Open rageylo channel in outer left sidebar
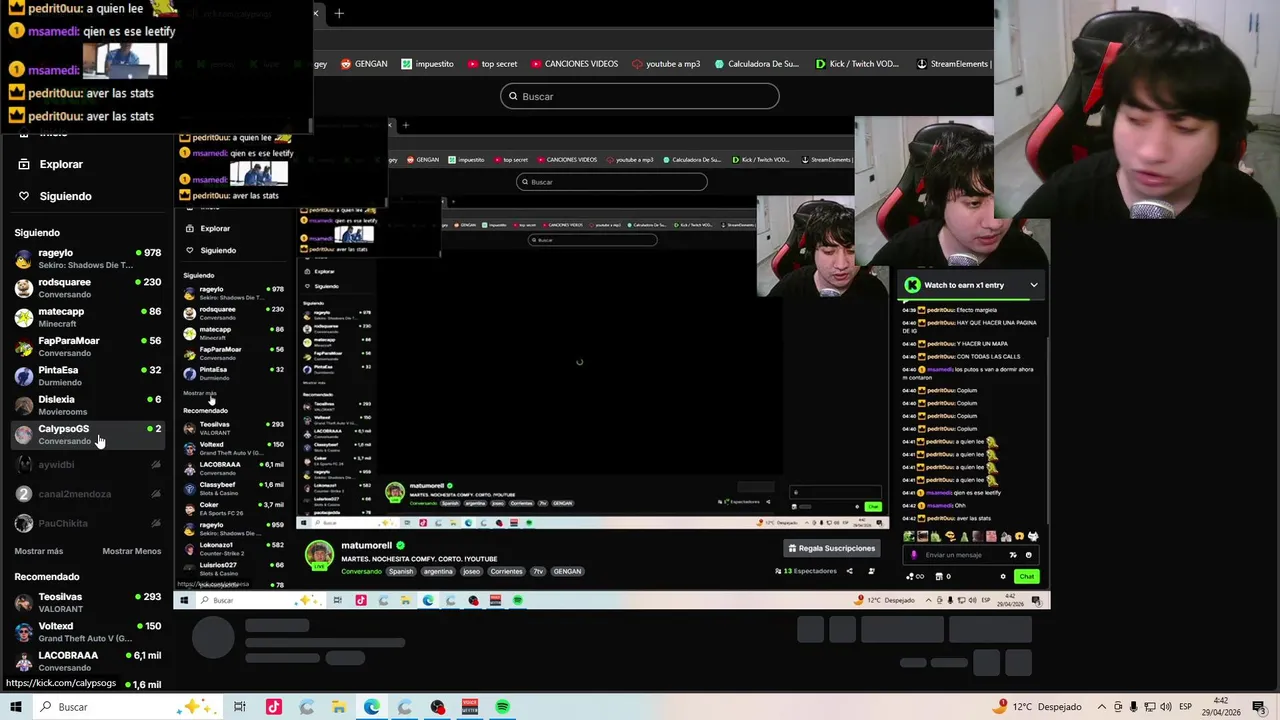The image size is (1280, 720). [88, 259]
